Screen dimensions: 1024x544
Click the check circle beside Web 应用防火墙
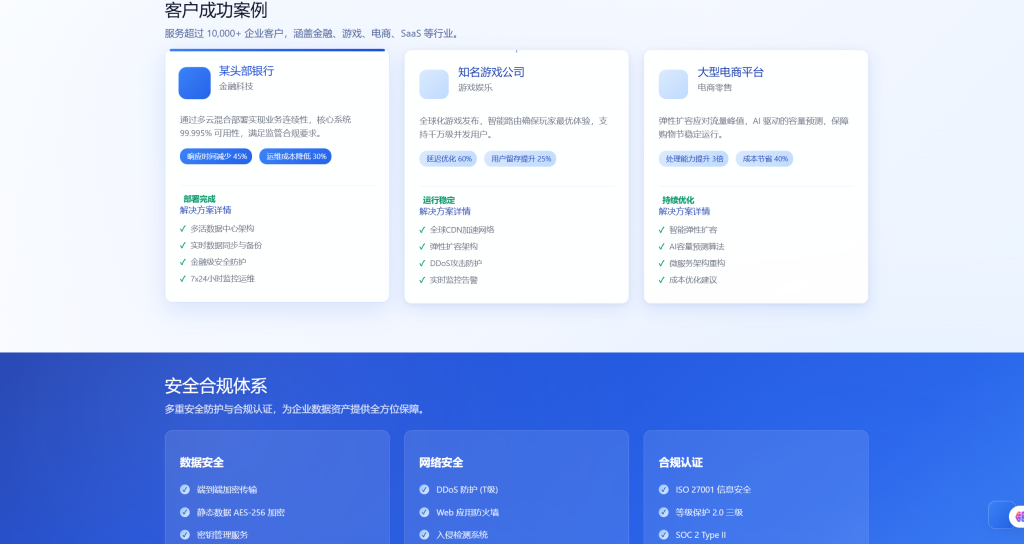(424, 512)
